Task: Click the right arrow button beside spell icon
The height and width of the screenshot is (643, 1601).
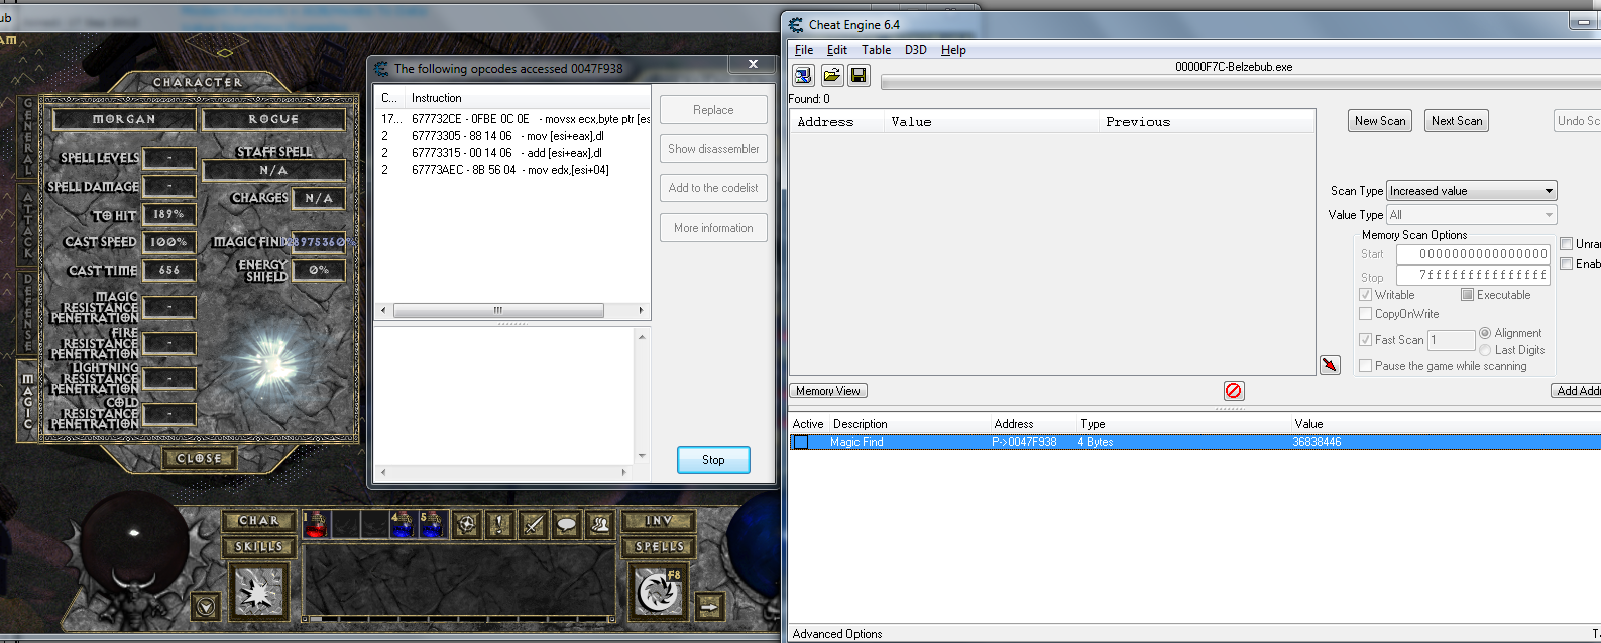Action: (709, 607)
